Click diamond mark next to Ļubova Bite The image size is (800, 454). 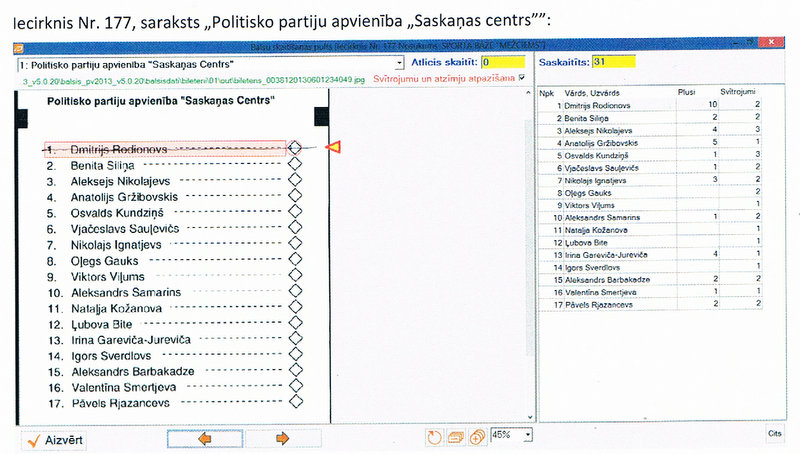pos(295,322)
